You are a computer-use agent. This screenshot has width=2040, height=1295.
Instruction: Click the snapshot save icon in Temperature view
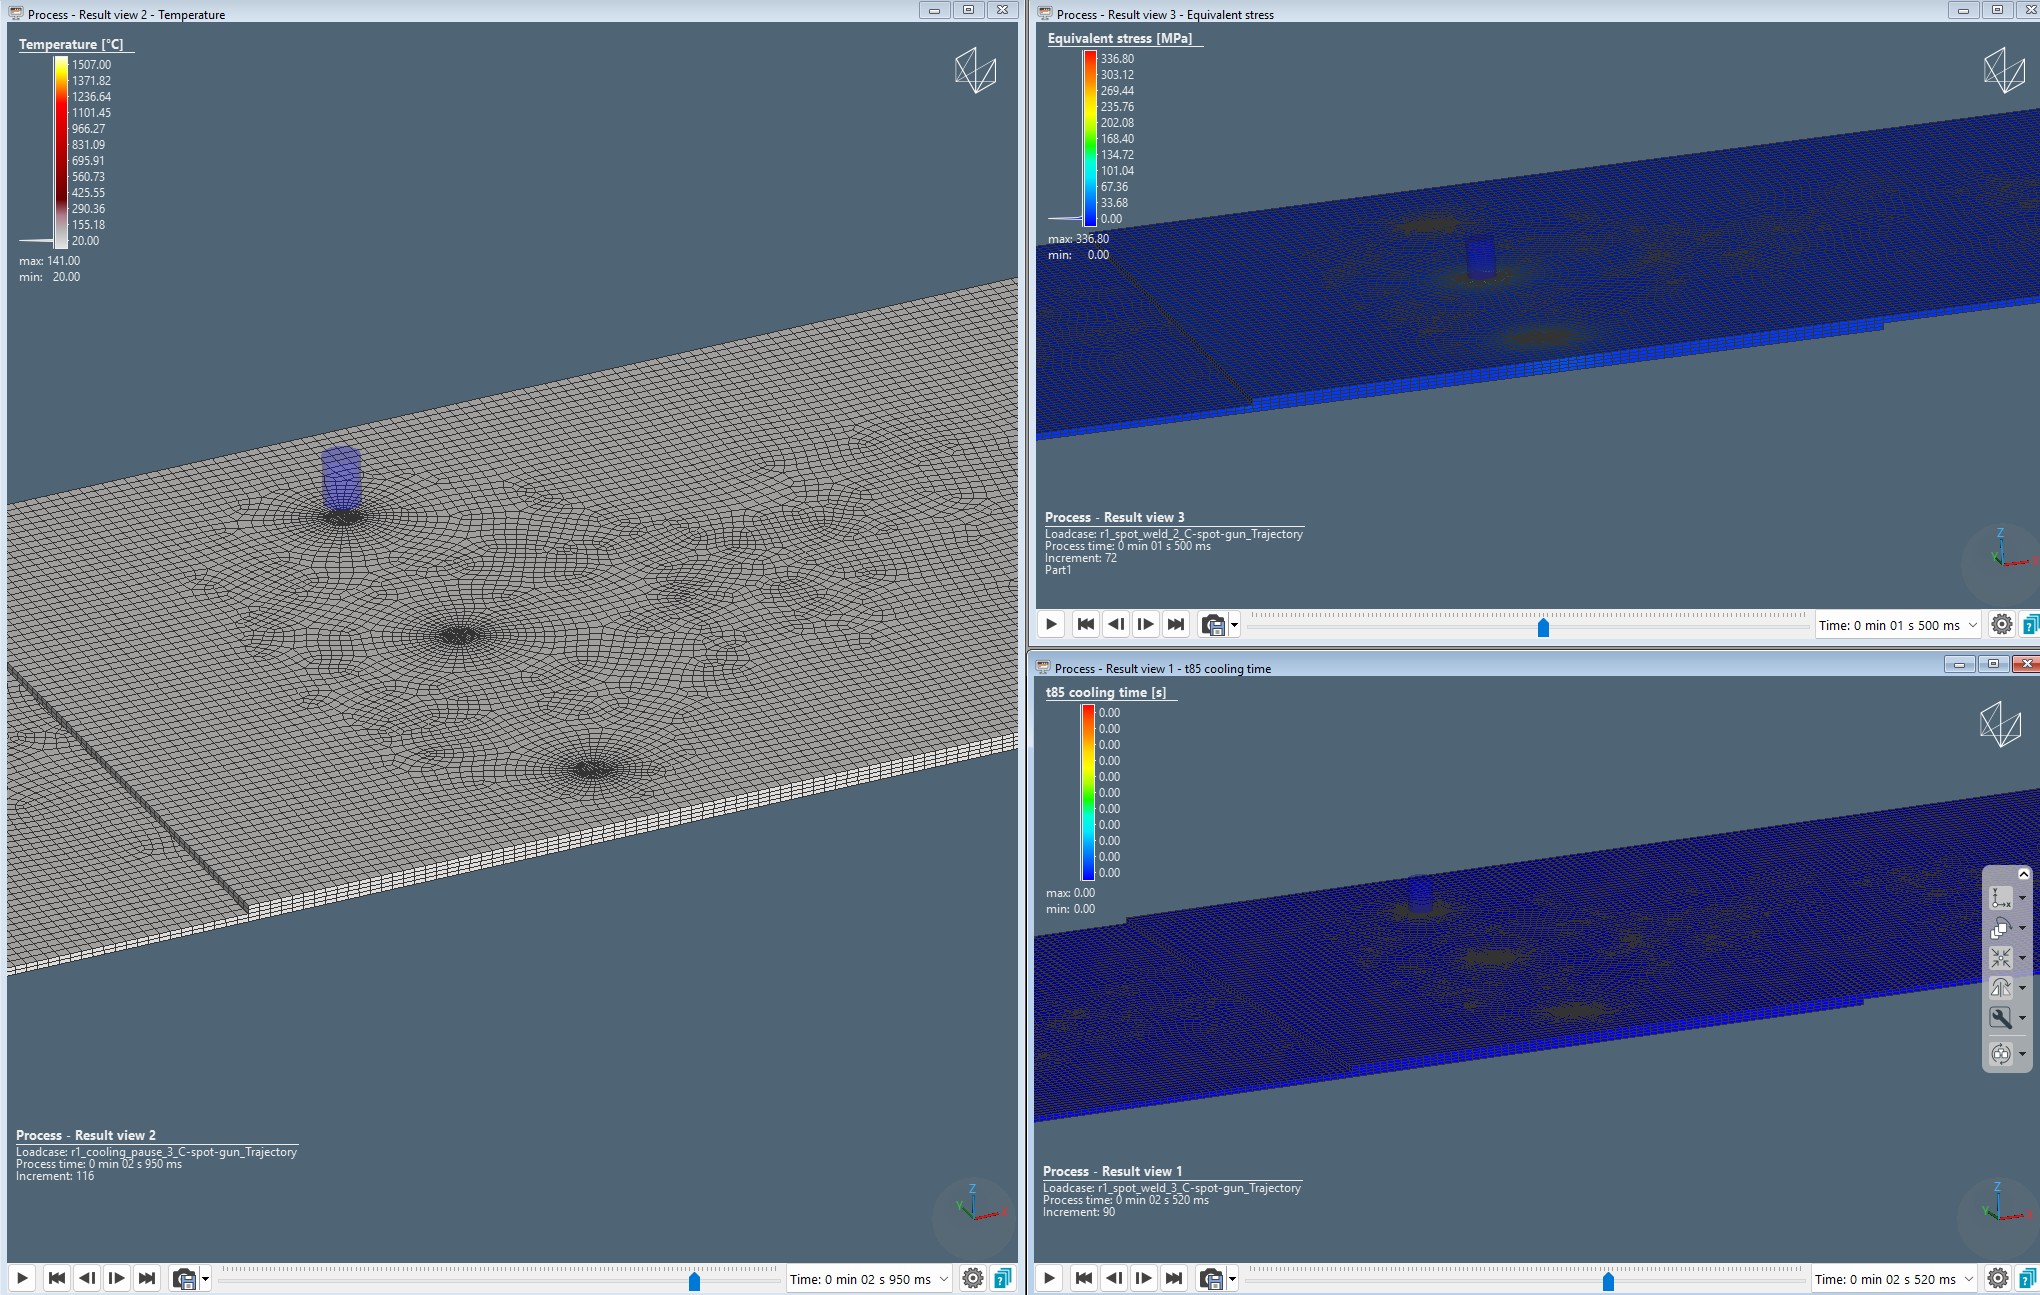pos(184,1278)
